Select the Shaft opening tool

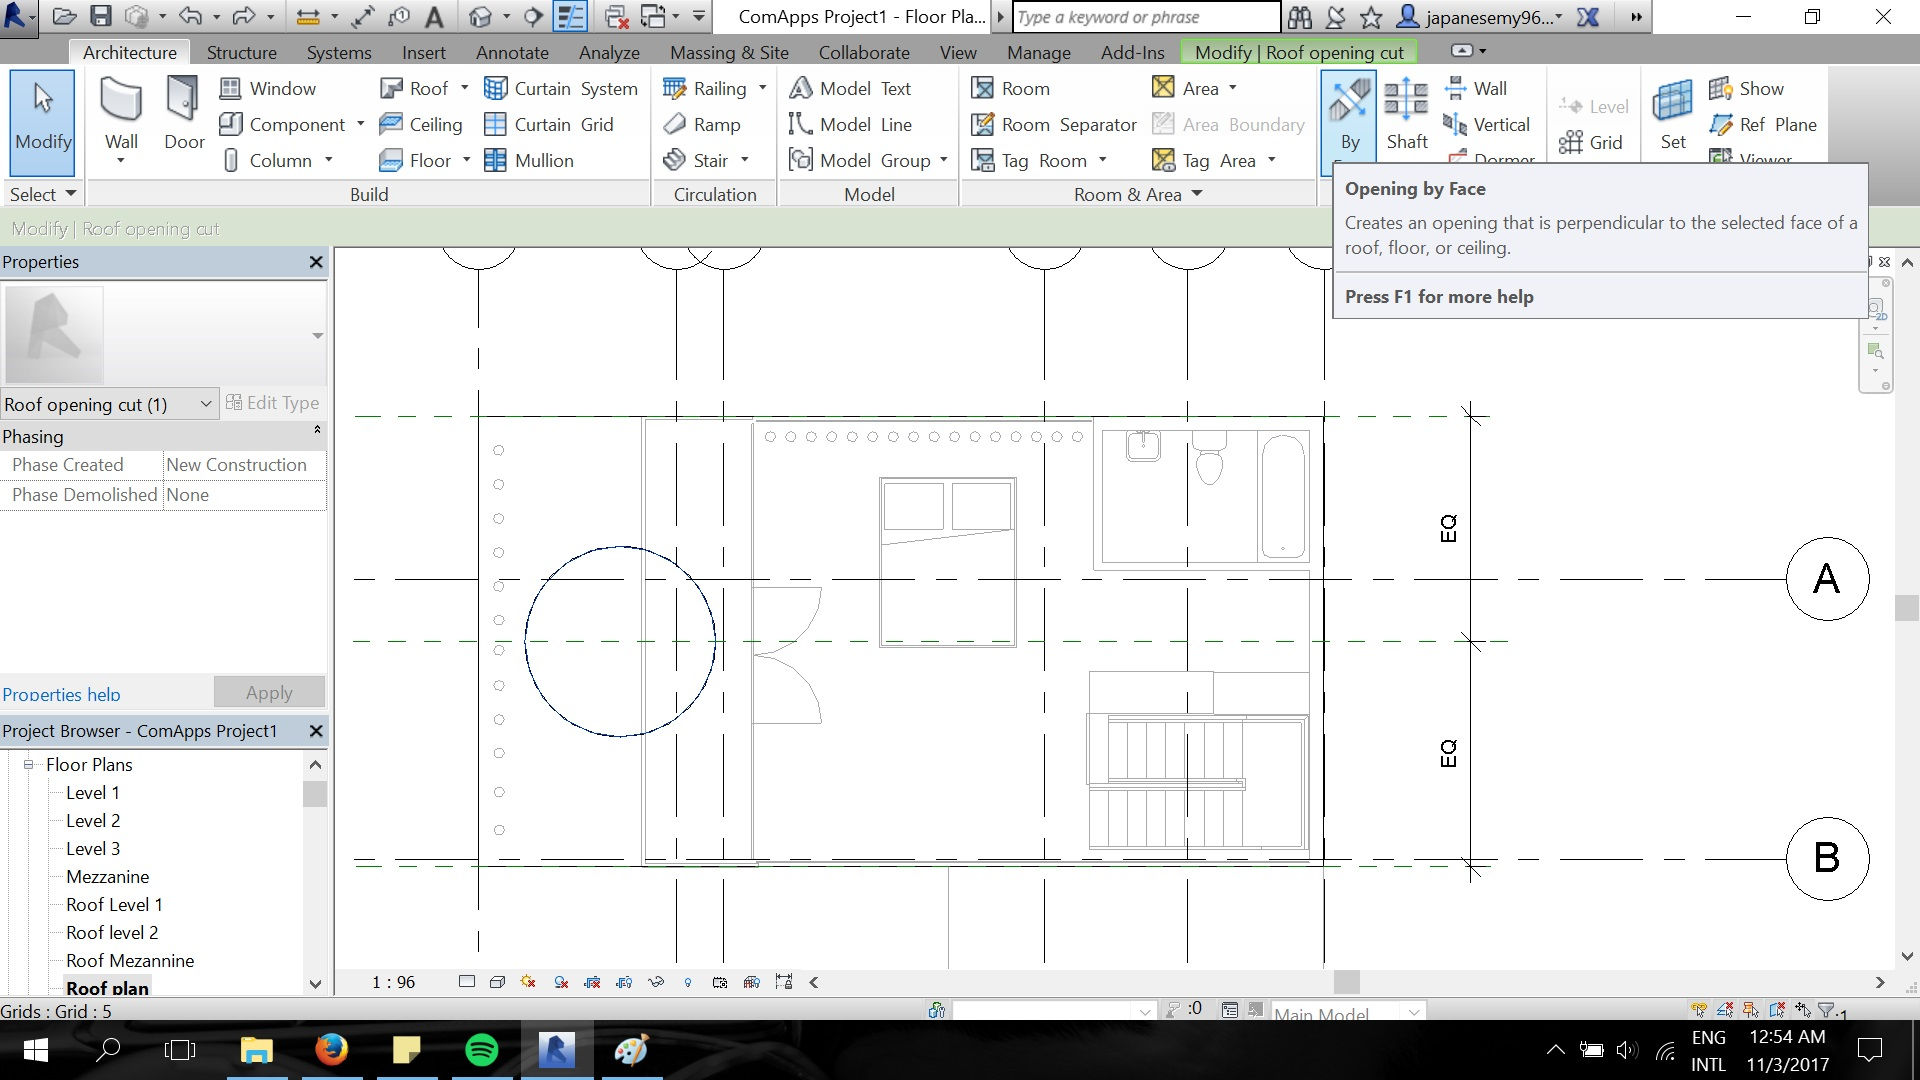(x=1406, y=114)
